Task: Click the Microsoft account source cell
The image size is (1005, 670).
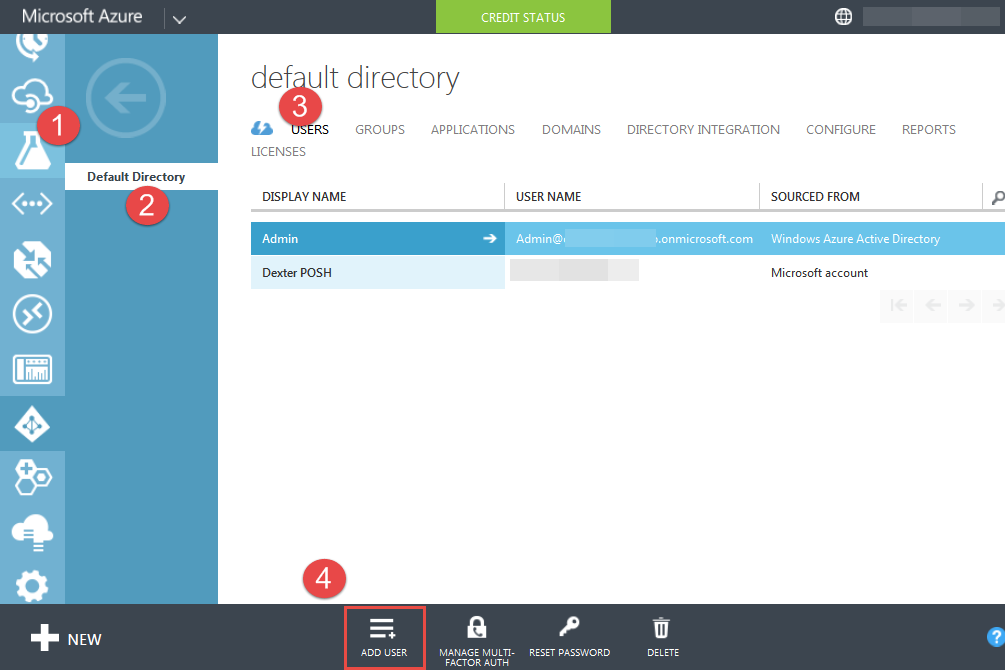Action: point(819,272)
